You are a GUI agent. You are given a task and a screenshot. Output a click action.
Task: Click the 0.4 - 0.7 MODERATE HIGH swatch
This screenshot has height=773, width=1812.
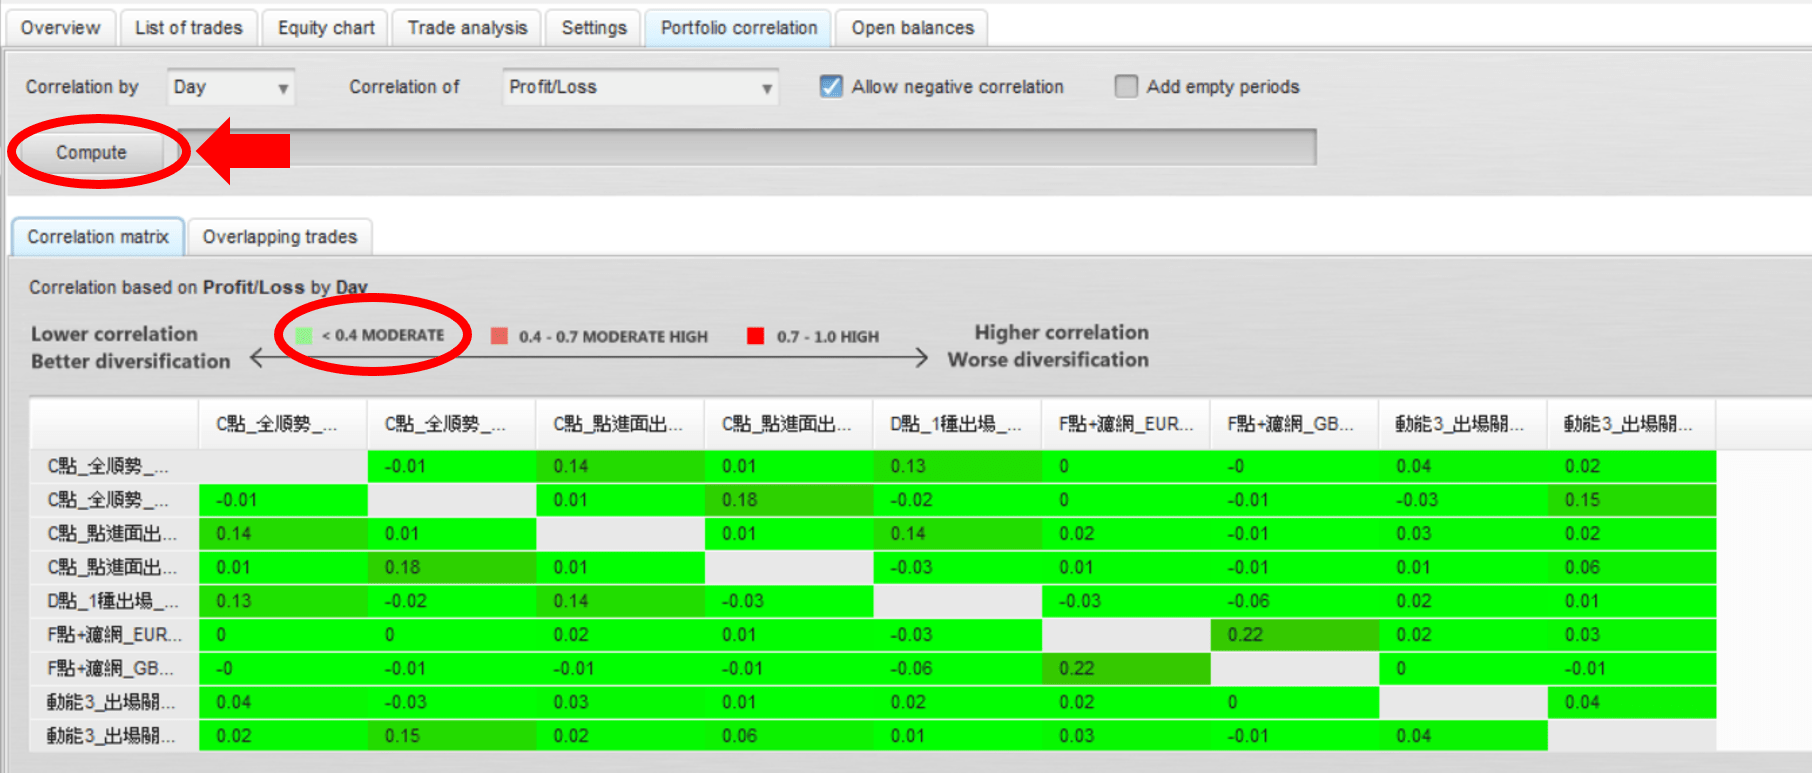[x=499, y=336]
